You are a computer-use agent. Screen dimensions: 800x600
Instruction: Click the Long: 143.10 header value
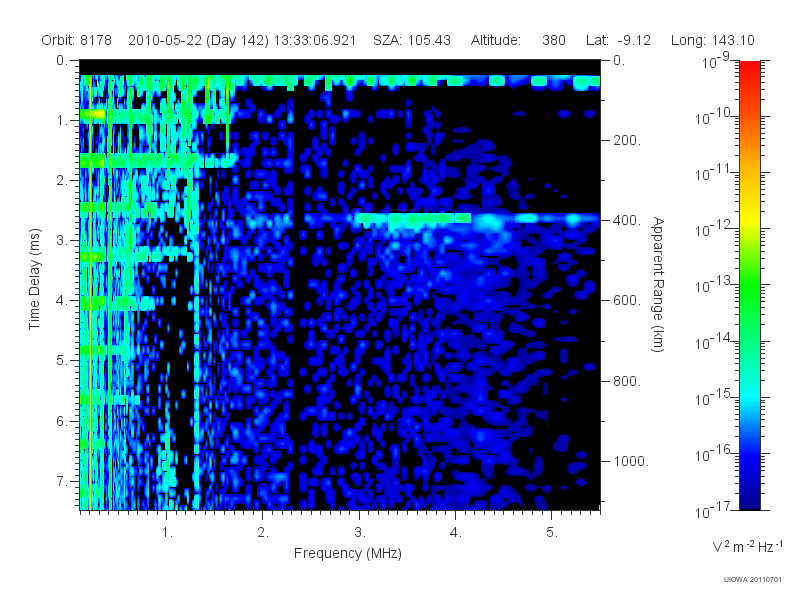point(712,40)
